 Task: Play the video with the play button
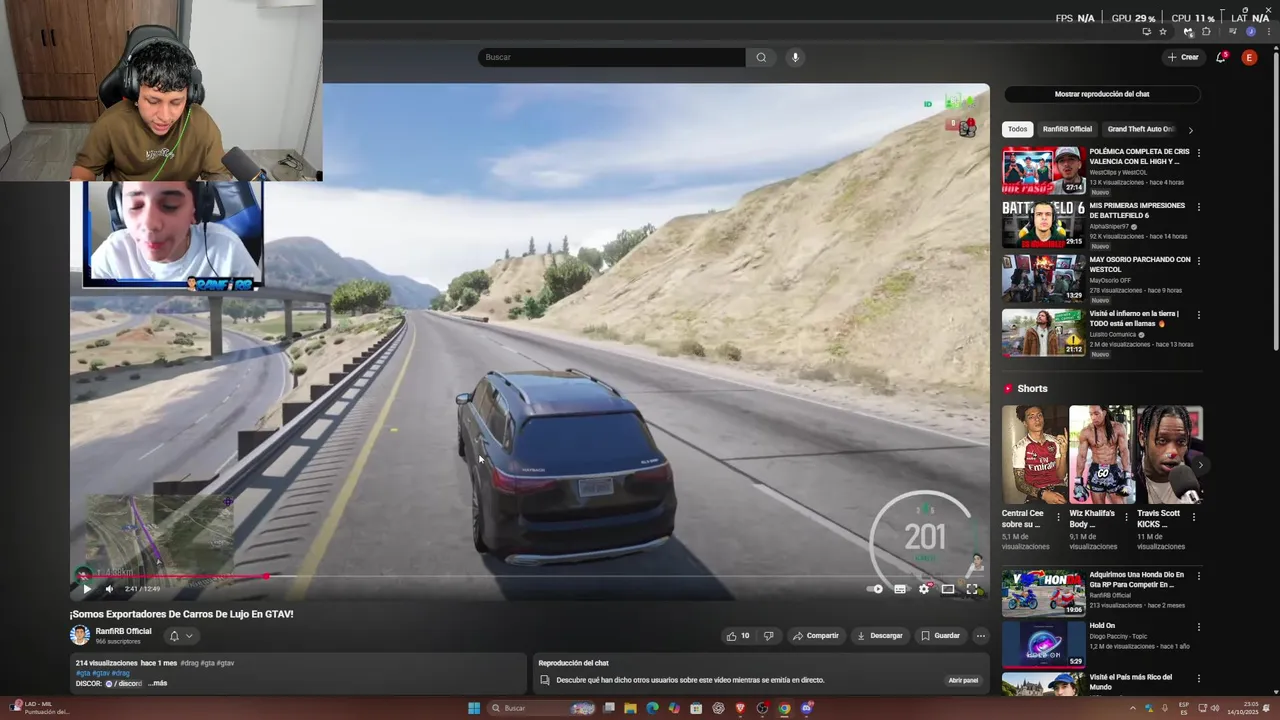87,589
